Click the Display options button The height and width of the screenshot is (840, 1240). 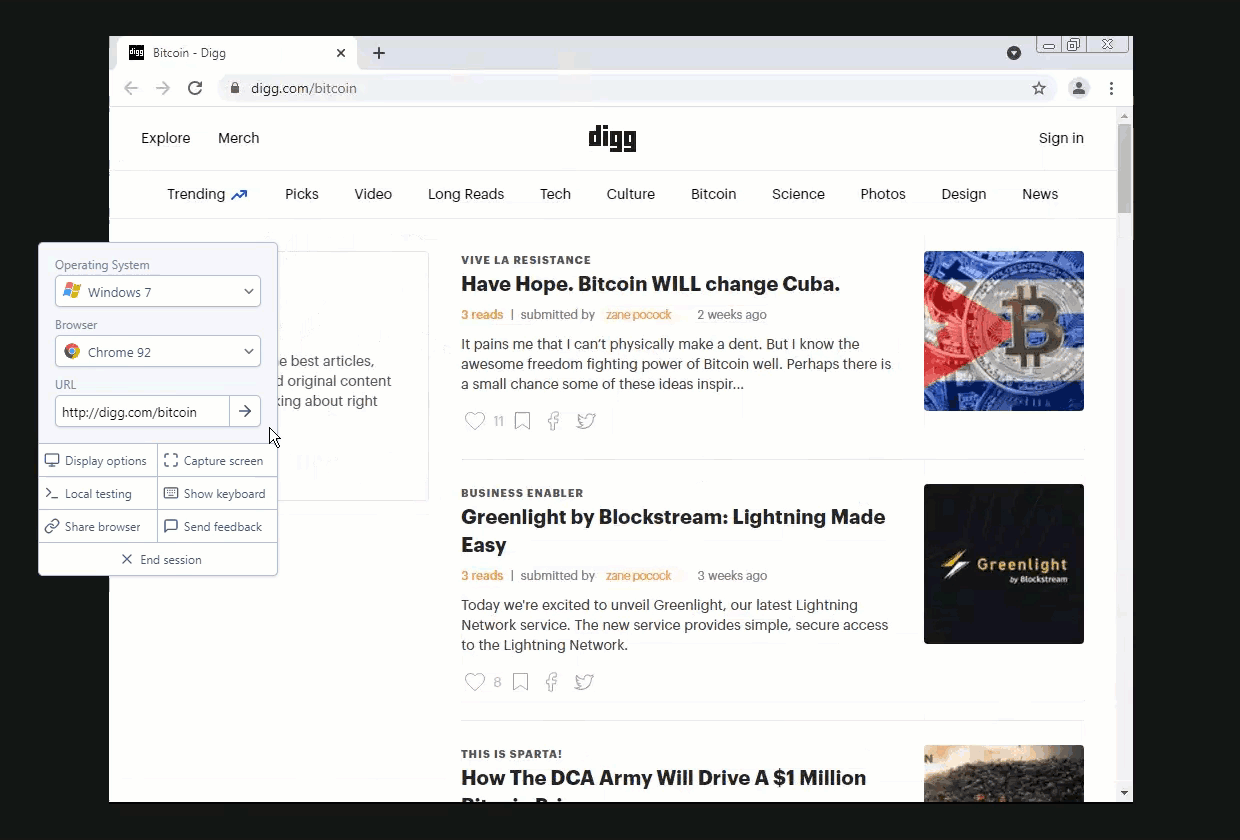[97, 461]
